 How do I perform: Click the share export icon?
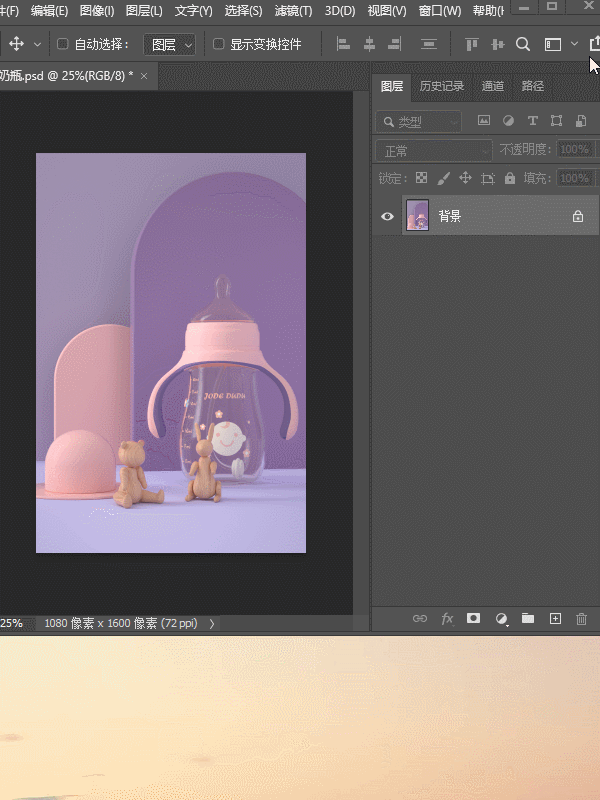[595, 44]
